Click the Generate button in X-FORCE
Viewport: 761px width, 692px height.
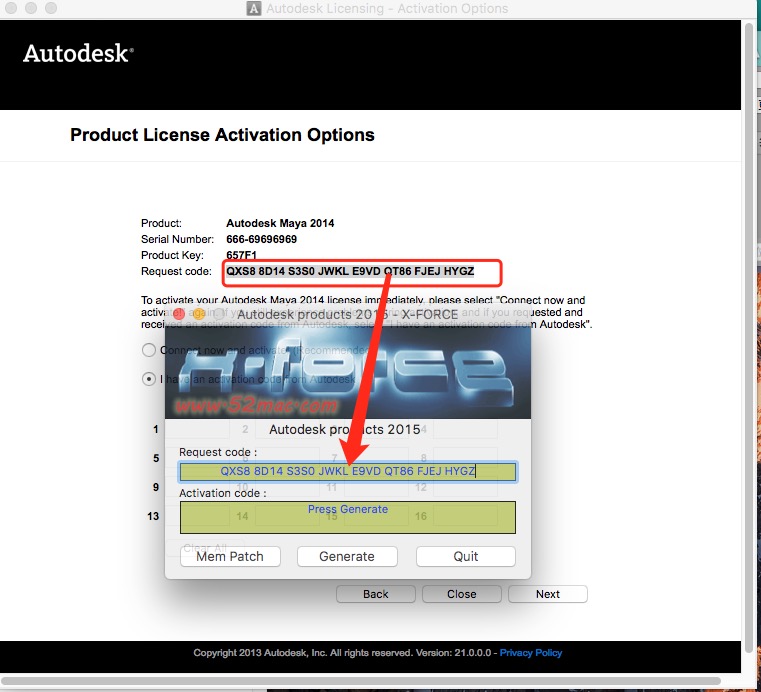(347, 556)
